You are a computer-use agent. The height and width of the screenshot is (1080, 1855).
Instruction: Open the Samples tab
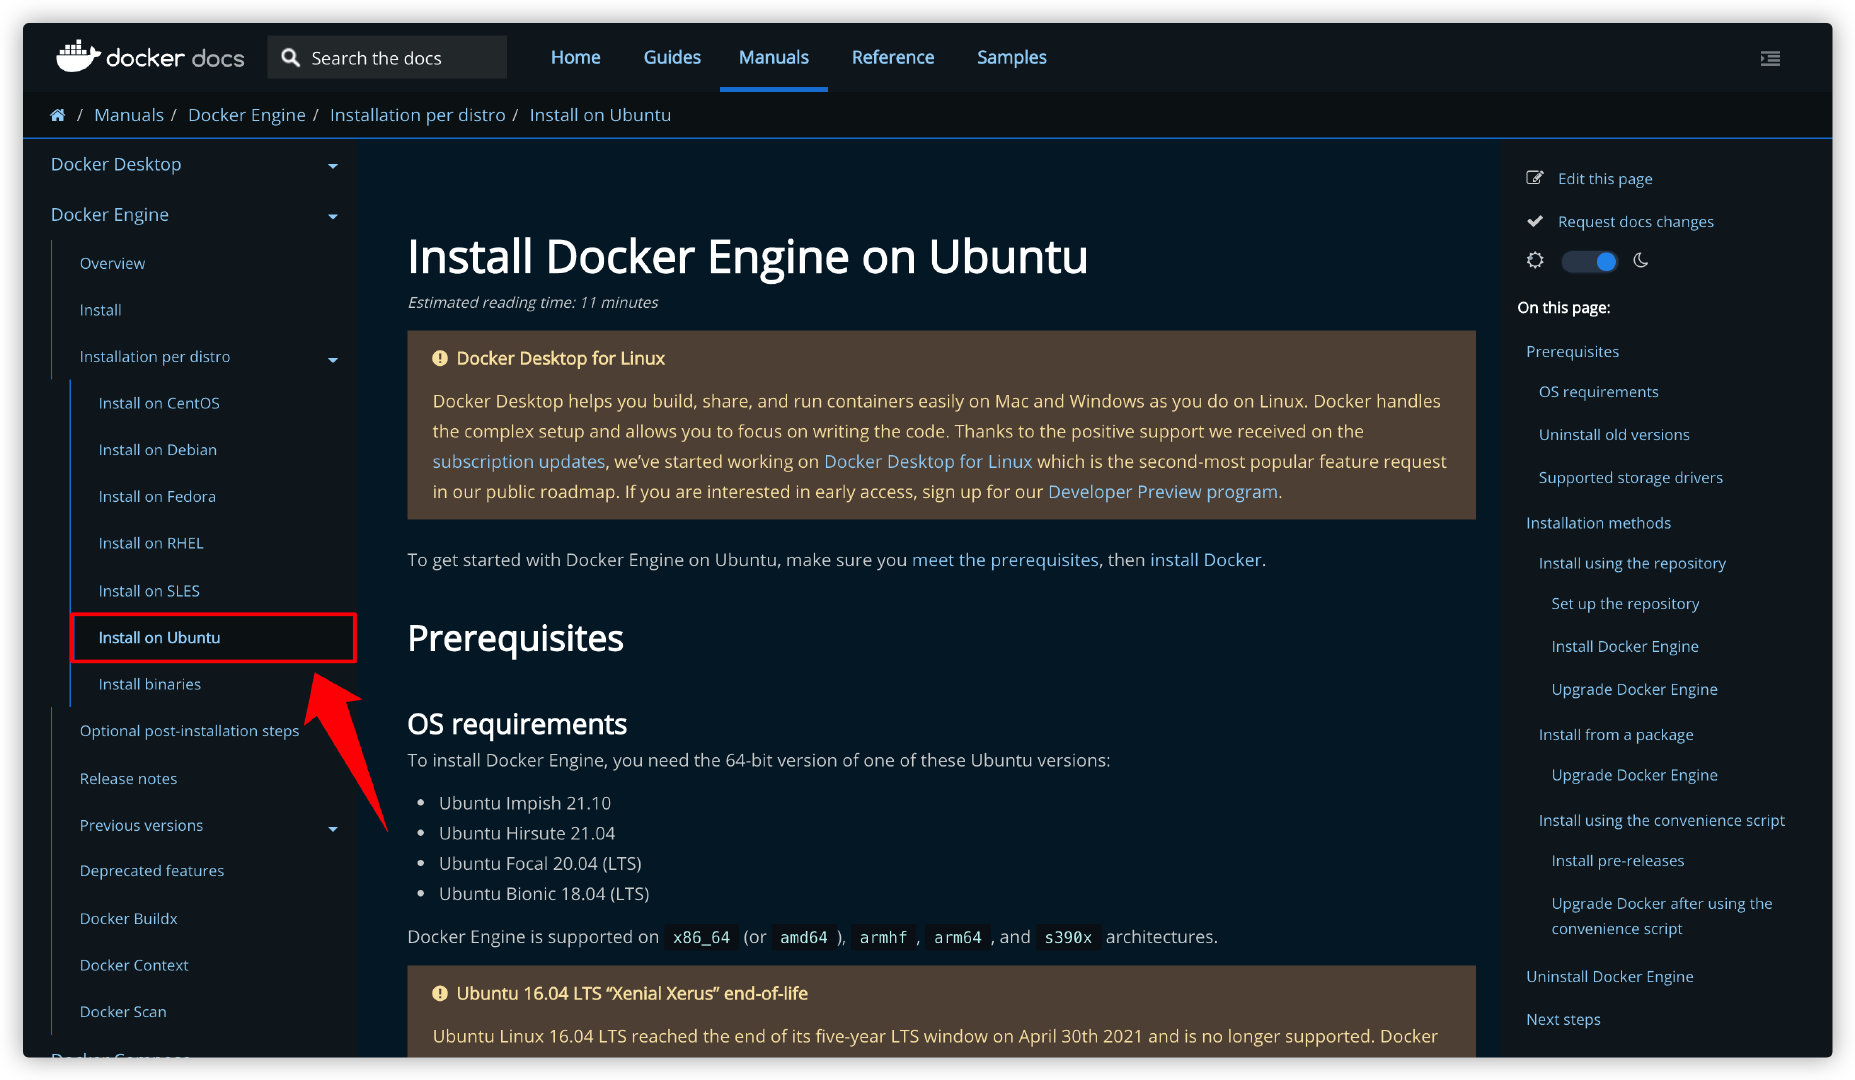tap(1011, 57)
